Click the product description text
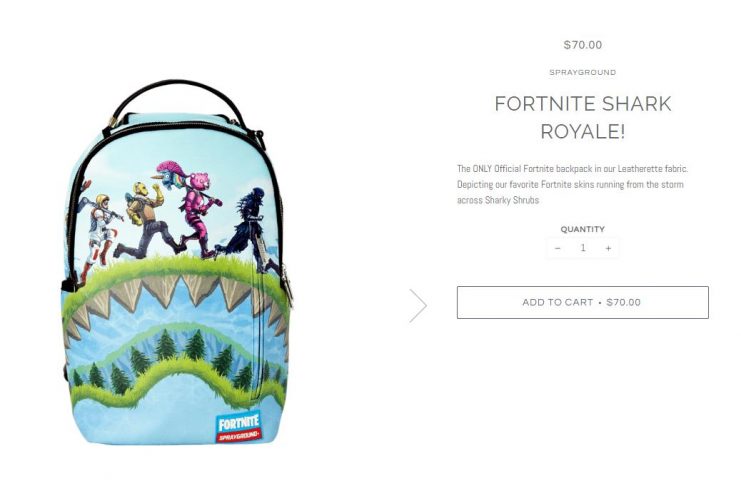 click(572, 184)
